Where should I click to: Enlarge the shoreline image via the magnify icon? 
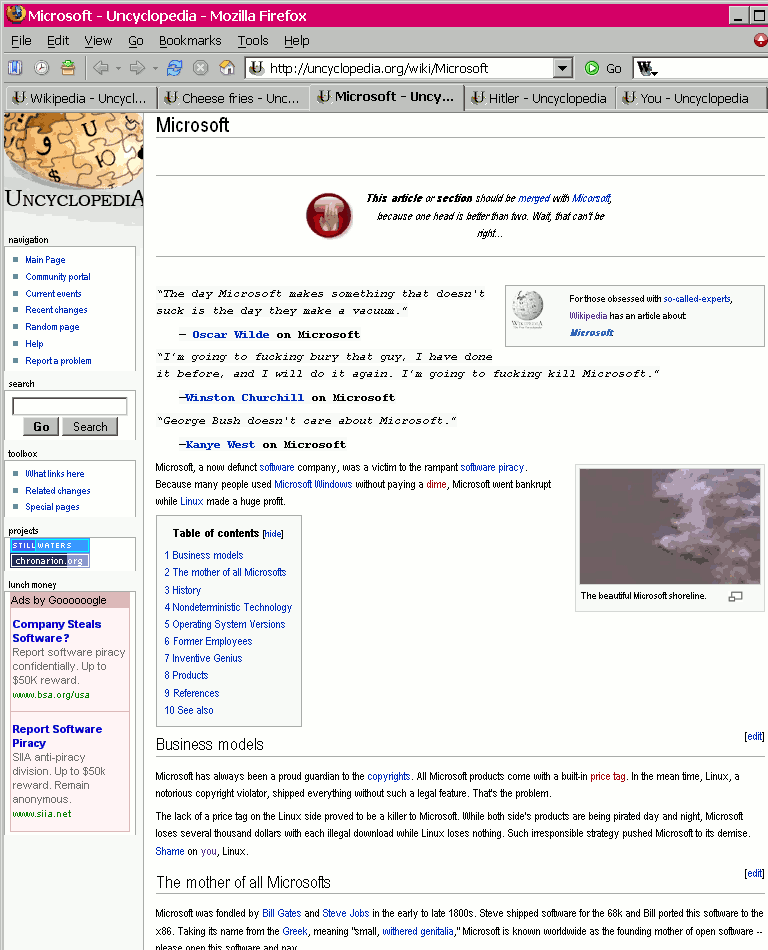735,597
